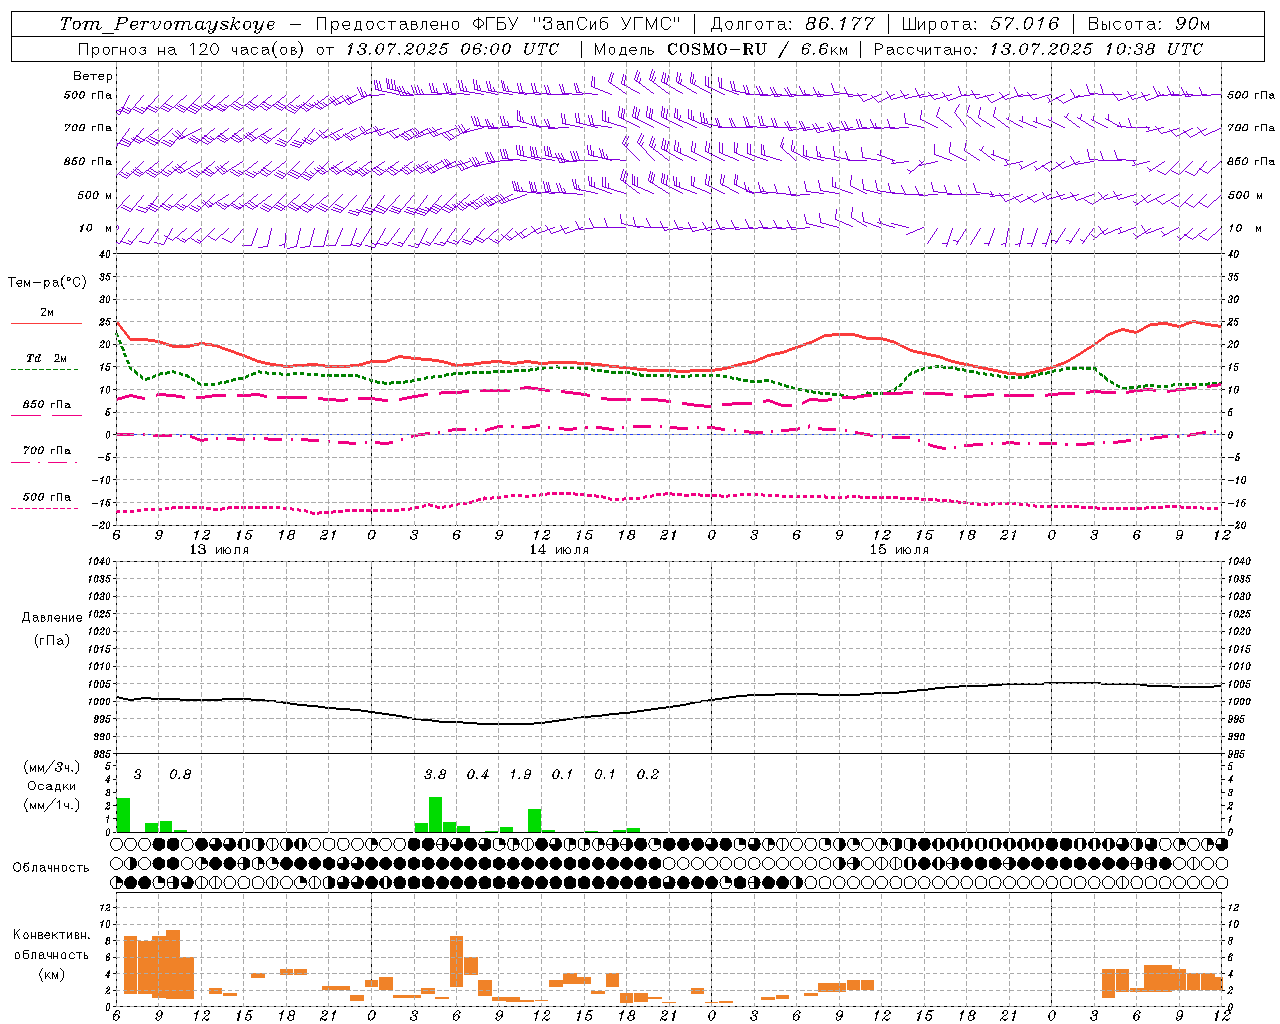Viewport: 1280px width, 1024px height.
Task: Click the forecast start 13.07.2025 06:00 UTC
Action: click(x=451, y=49)
